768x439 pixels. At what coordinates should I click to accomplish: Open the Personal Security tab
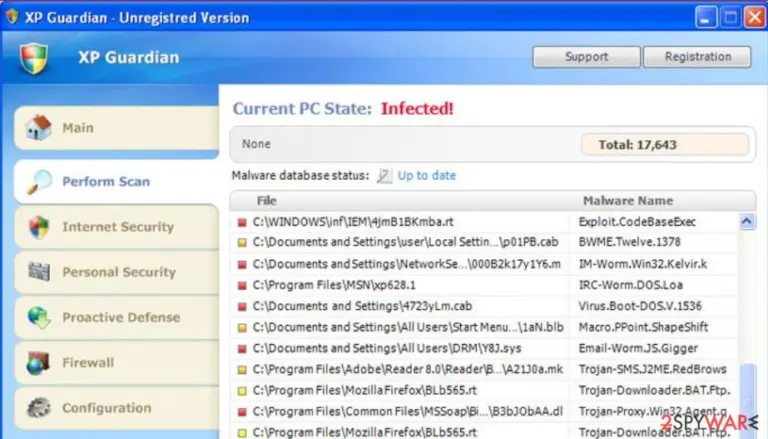pos(117,272)
